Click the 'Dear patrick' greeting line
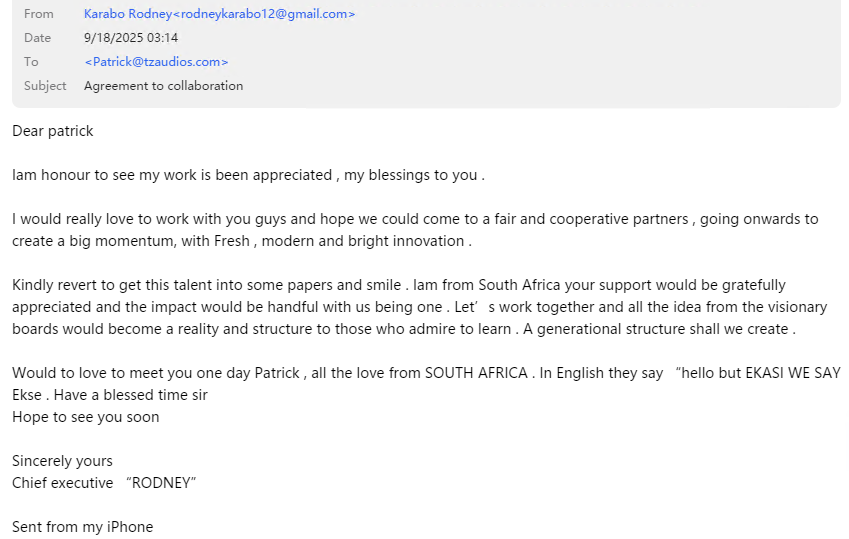The height and width of the screenshot is (539, 849). pos(53,131)
